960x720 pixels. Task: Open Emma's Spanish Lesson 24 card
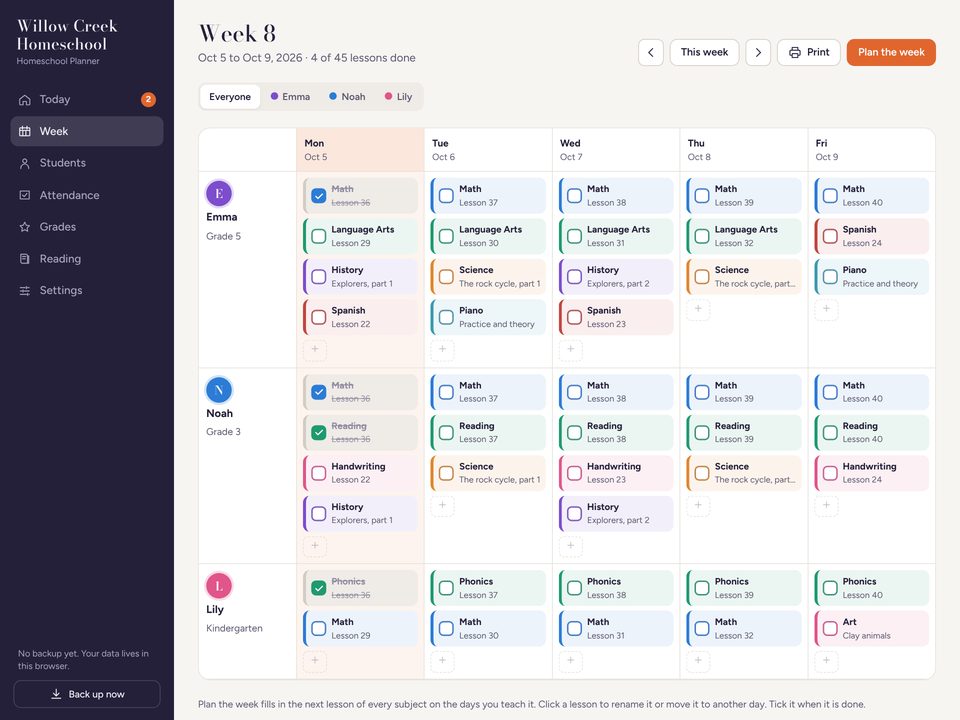872,236
